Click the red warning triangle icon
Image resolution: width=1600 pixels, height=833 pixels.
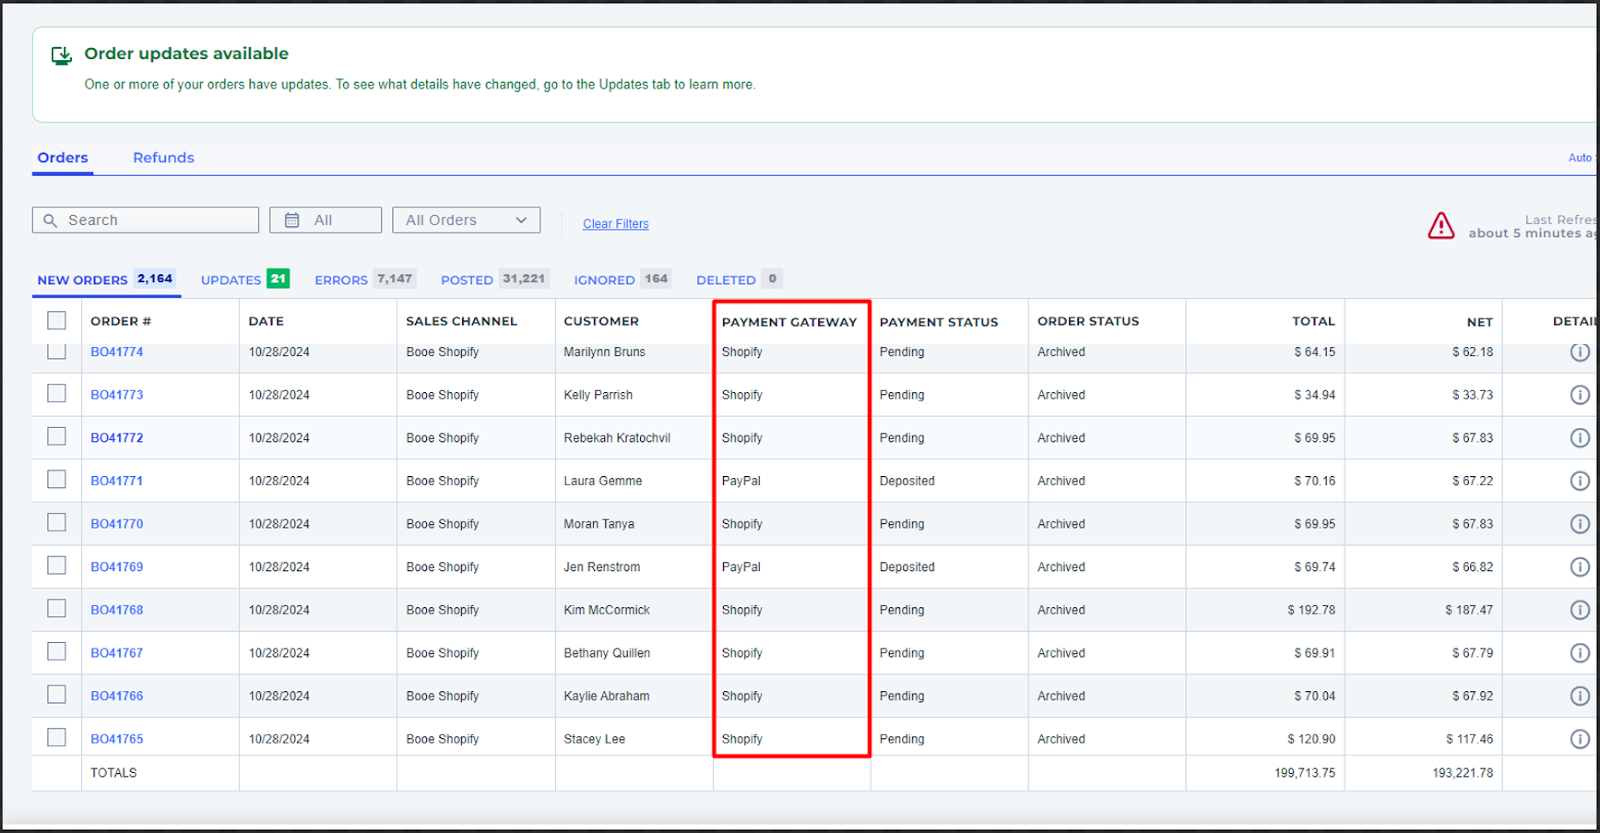tap(1440, 226)
